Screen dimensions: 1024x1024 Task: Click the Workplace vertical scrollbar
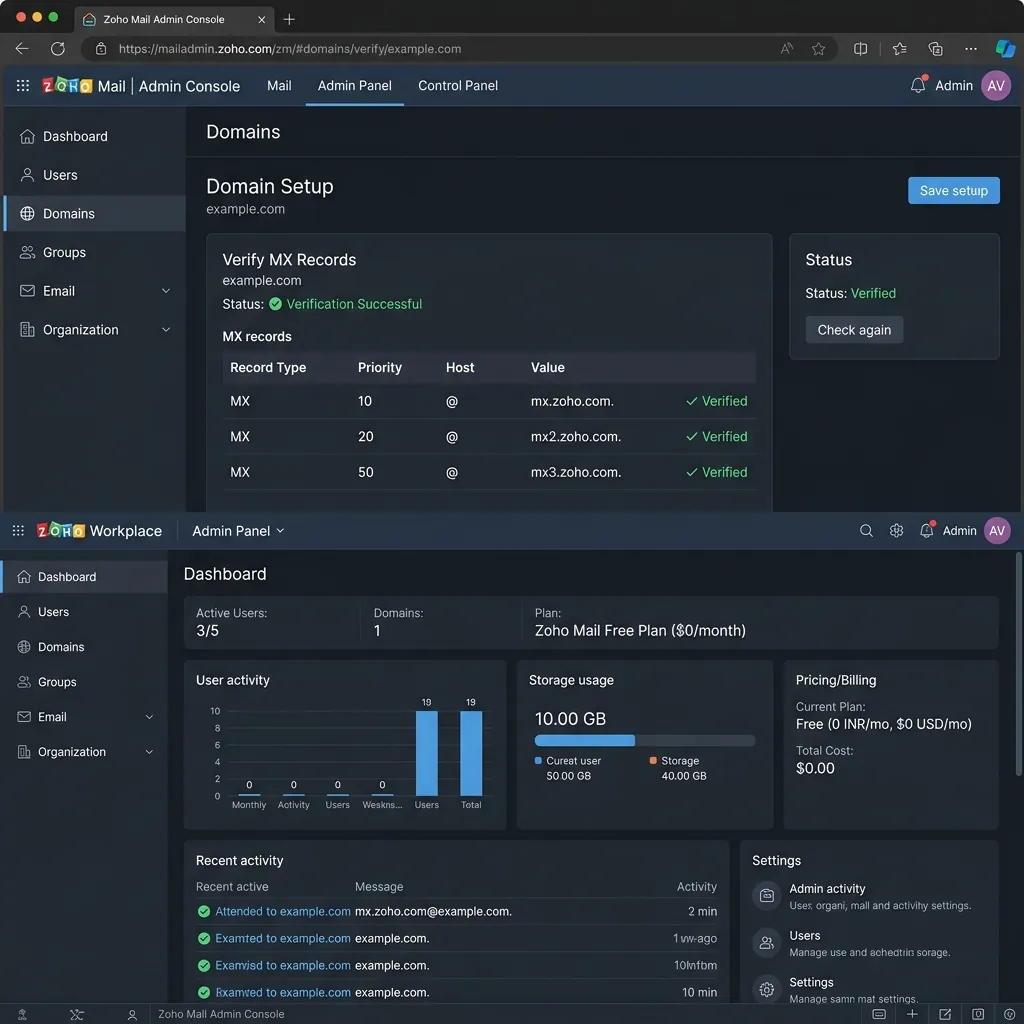(x=1018, y=663)
